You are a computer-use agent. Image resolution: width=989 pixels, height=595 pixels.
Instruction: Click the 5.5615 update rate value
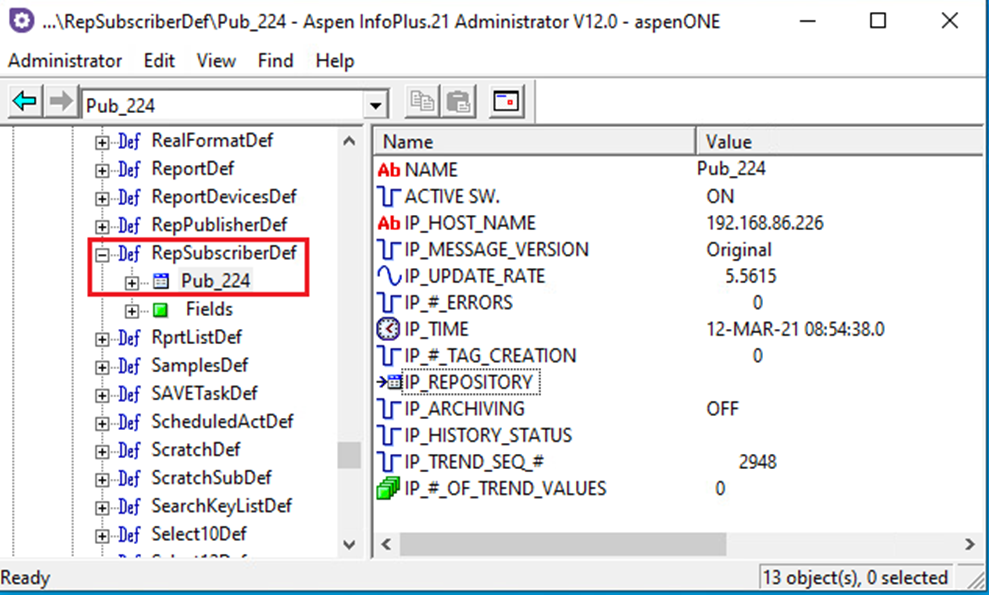(x=751, y=276)
